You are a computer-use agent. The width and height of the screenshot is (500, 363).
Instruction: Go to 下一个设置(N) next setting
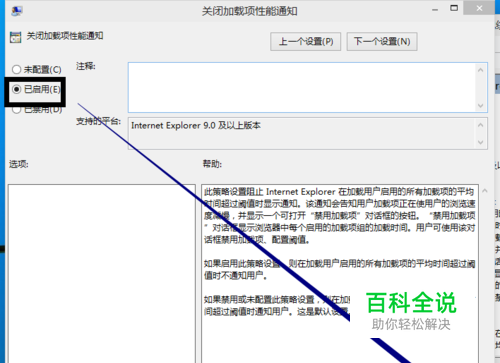click(x=382, y=42)
